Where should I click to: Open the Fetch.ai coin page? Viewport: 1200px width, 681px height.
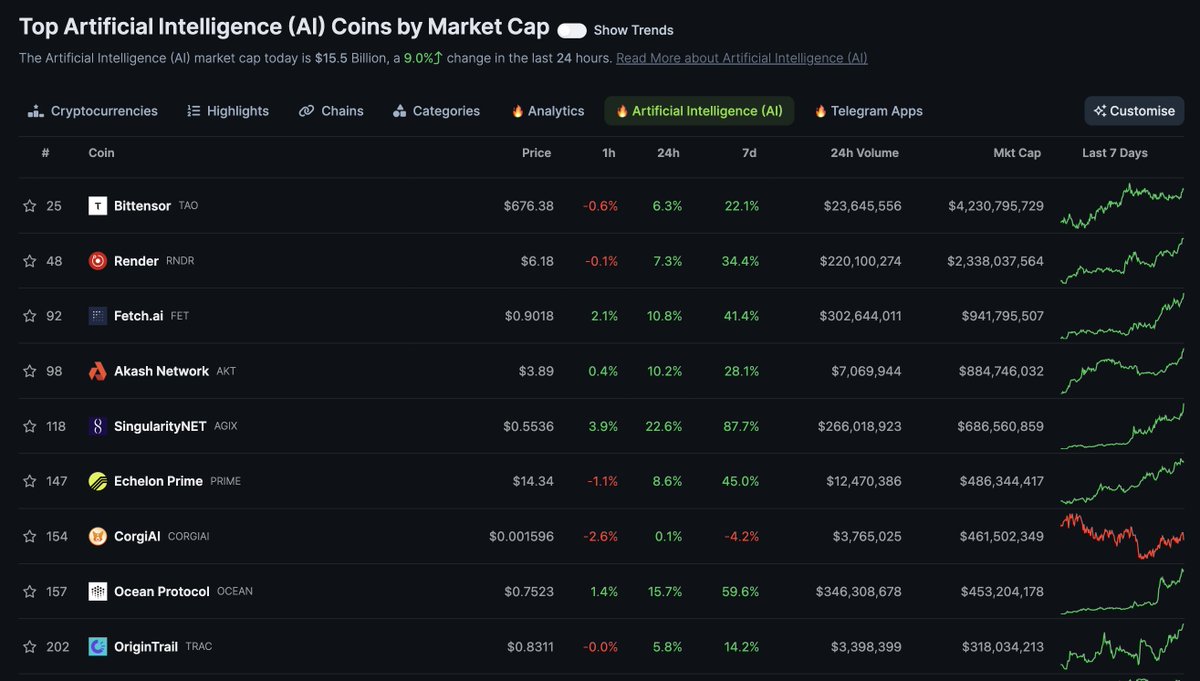pyautogui.click(x=139, y=316)
